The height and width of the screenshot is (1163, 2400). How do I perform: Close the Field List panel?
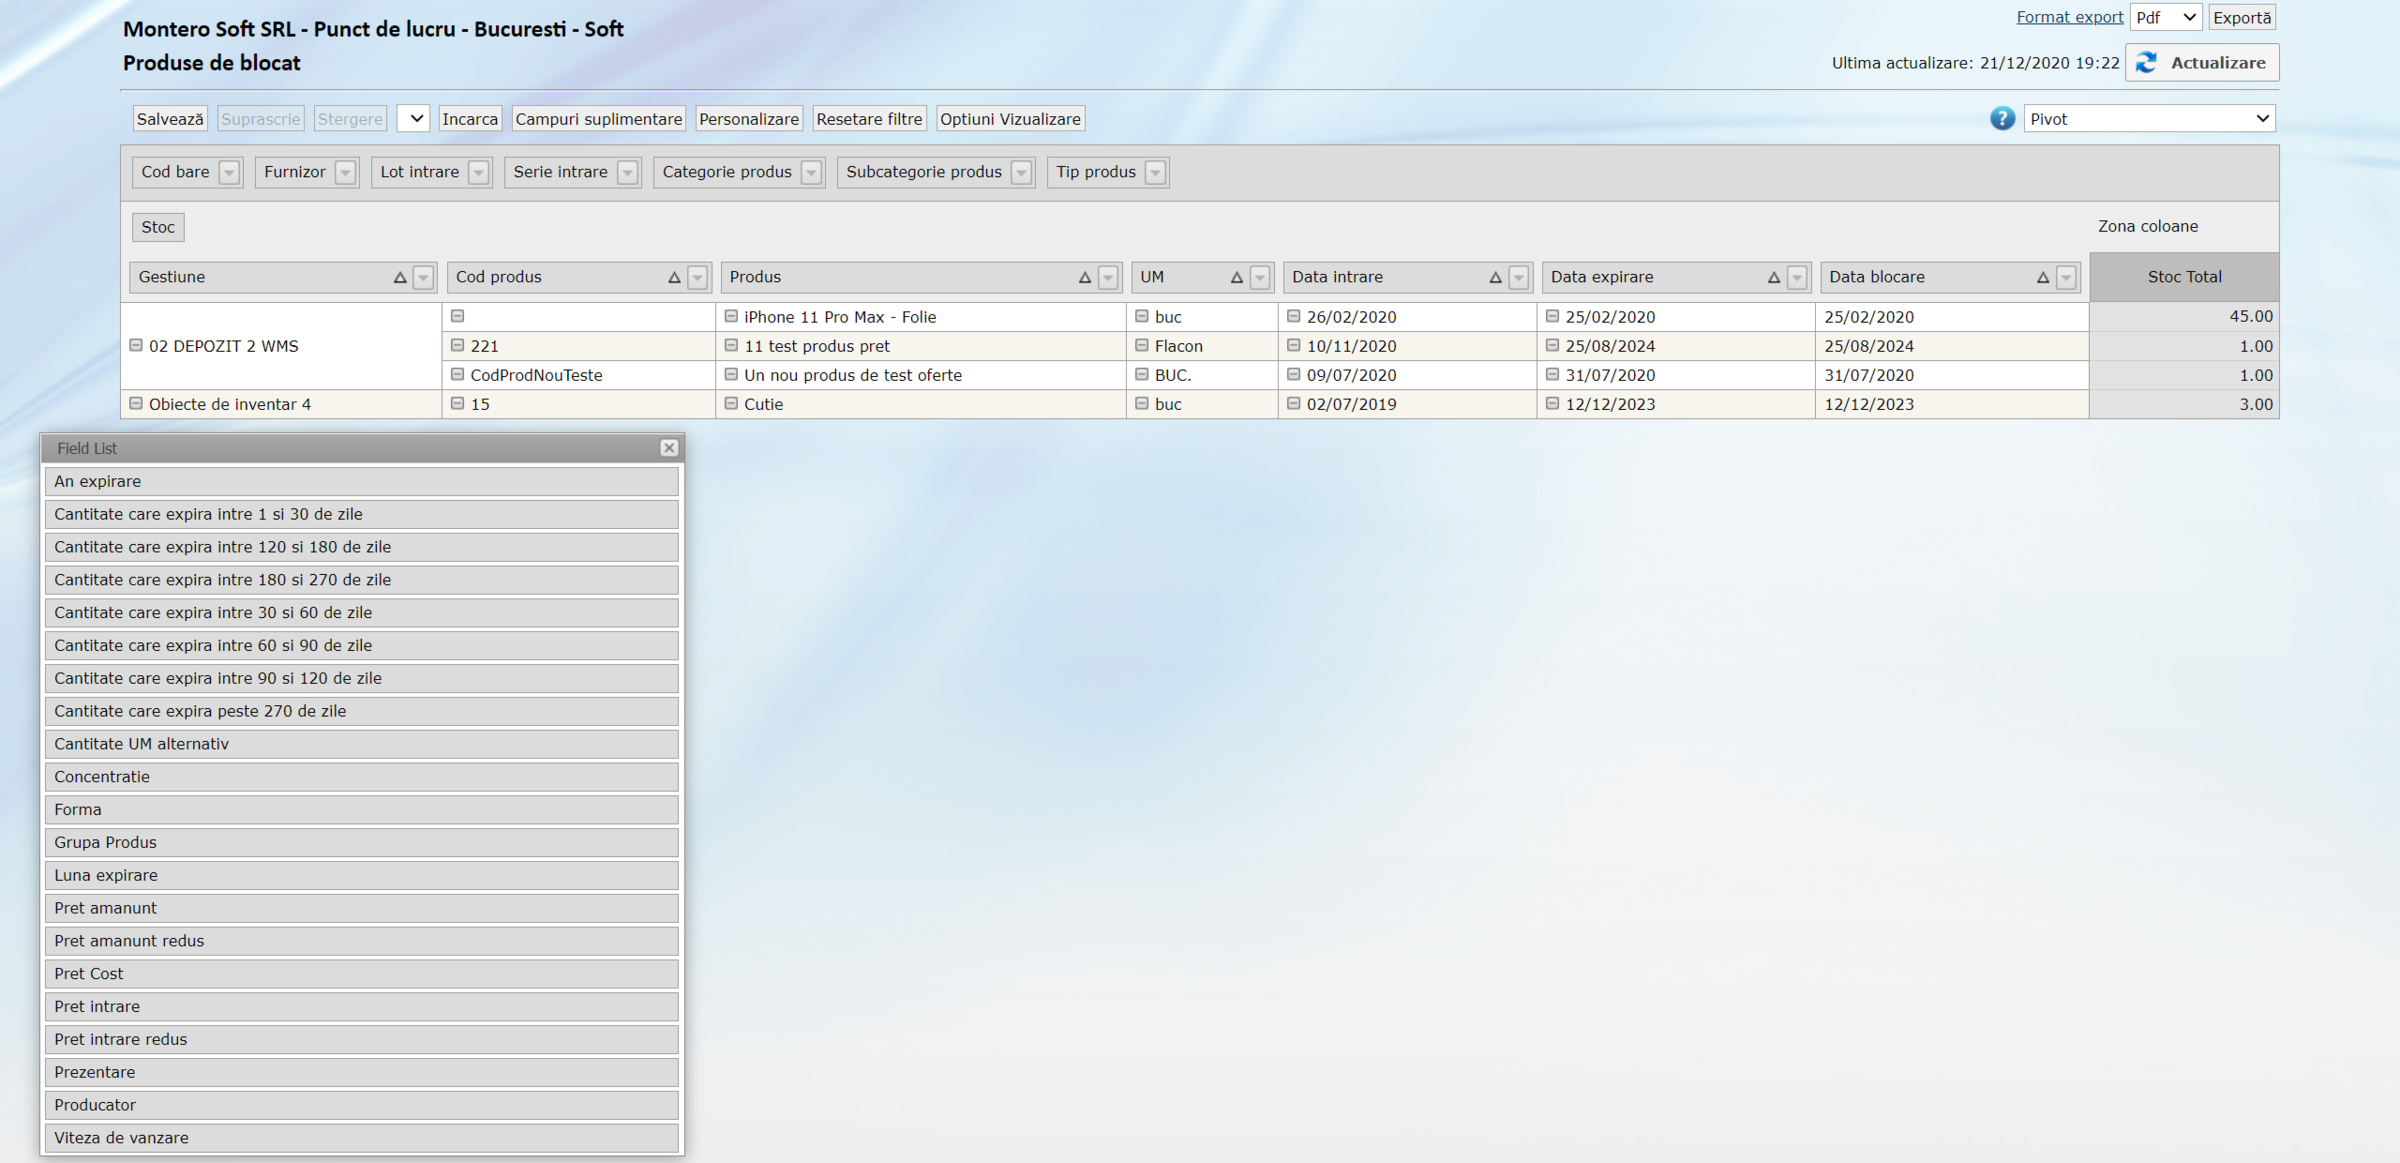pos(669,448)
